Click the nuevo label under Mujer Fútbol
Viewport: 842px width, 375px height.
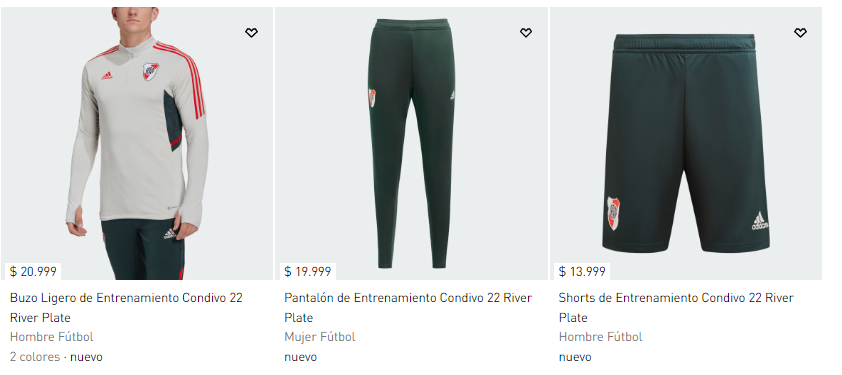pos(301,357)
